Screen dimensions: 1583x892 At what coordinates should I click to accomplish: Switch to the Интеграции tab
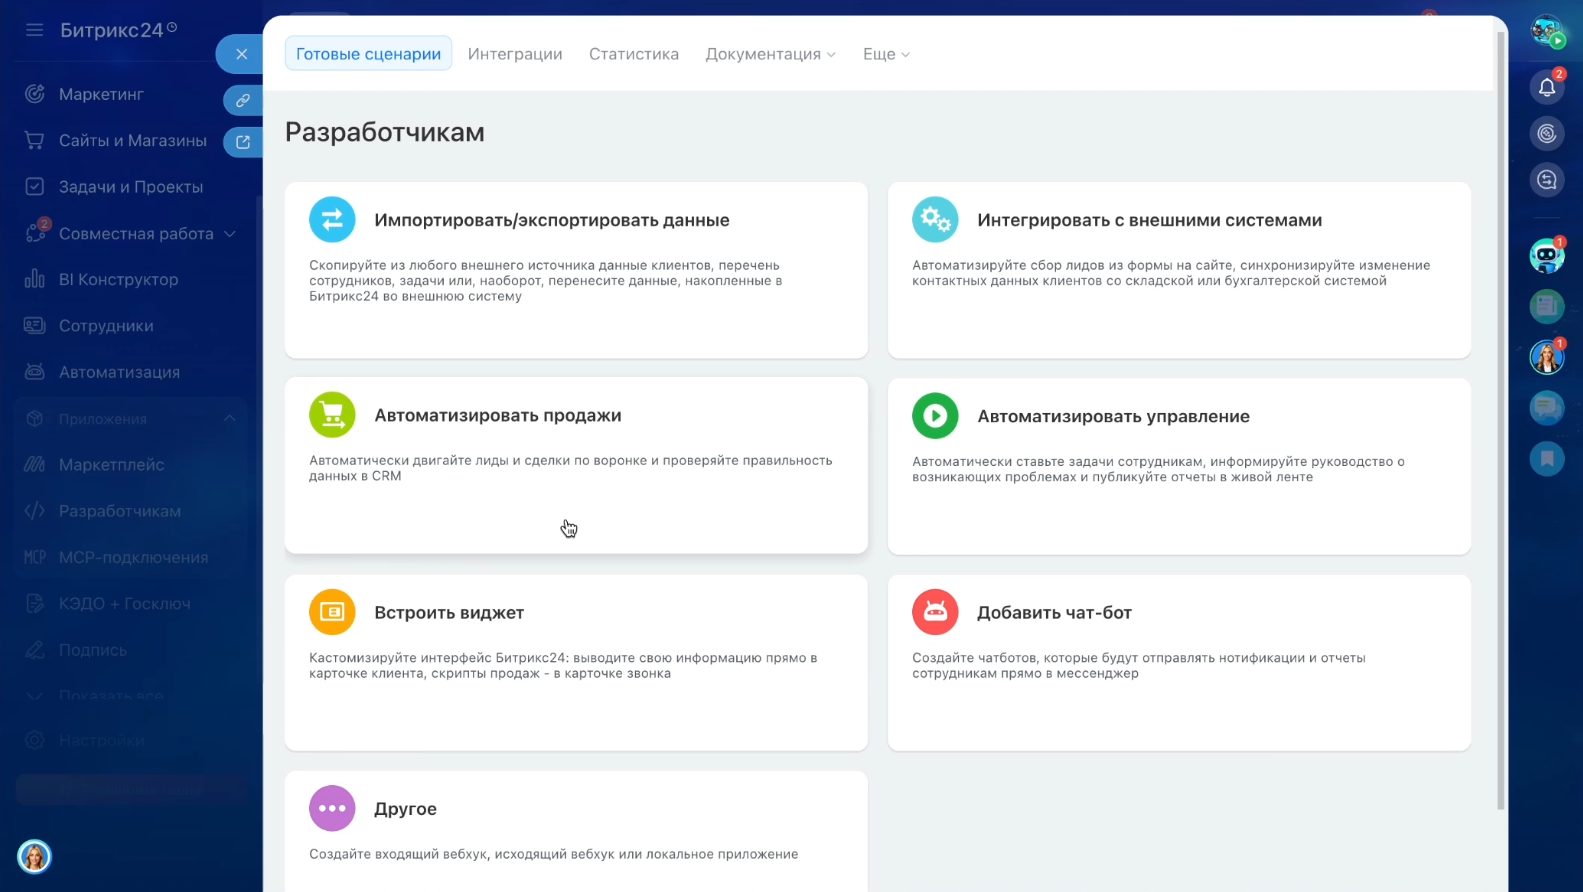(x=515, y=54)
